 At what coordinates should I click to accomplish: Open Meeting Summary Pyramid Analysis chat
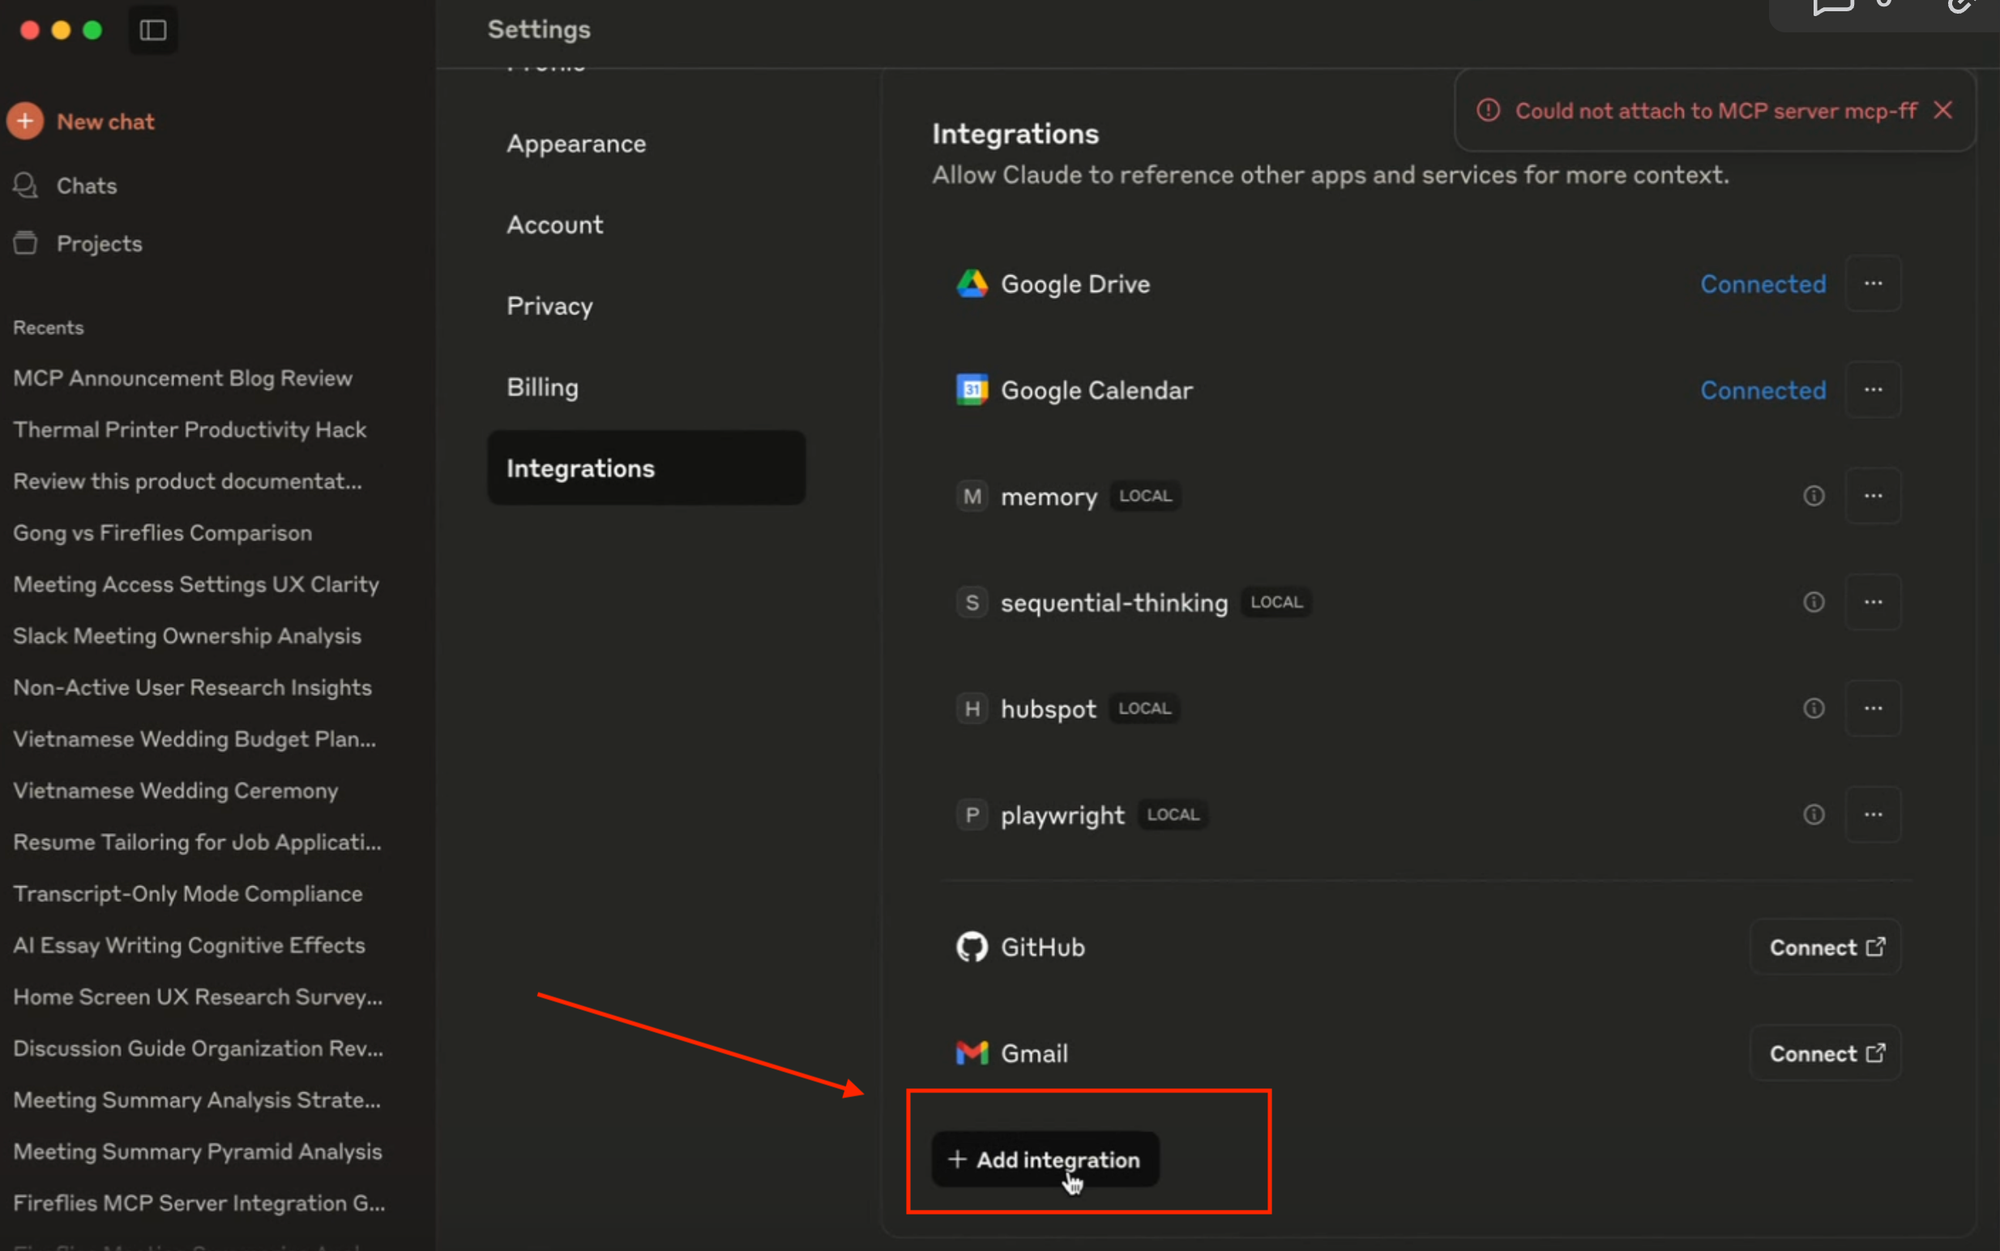pyautogui.click(x=198, y=1152)
